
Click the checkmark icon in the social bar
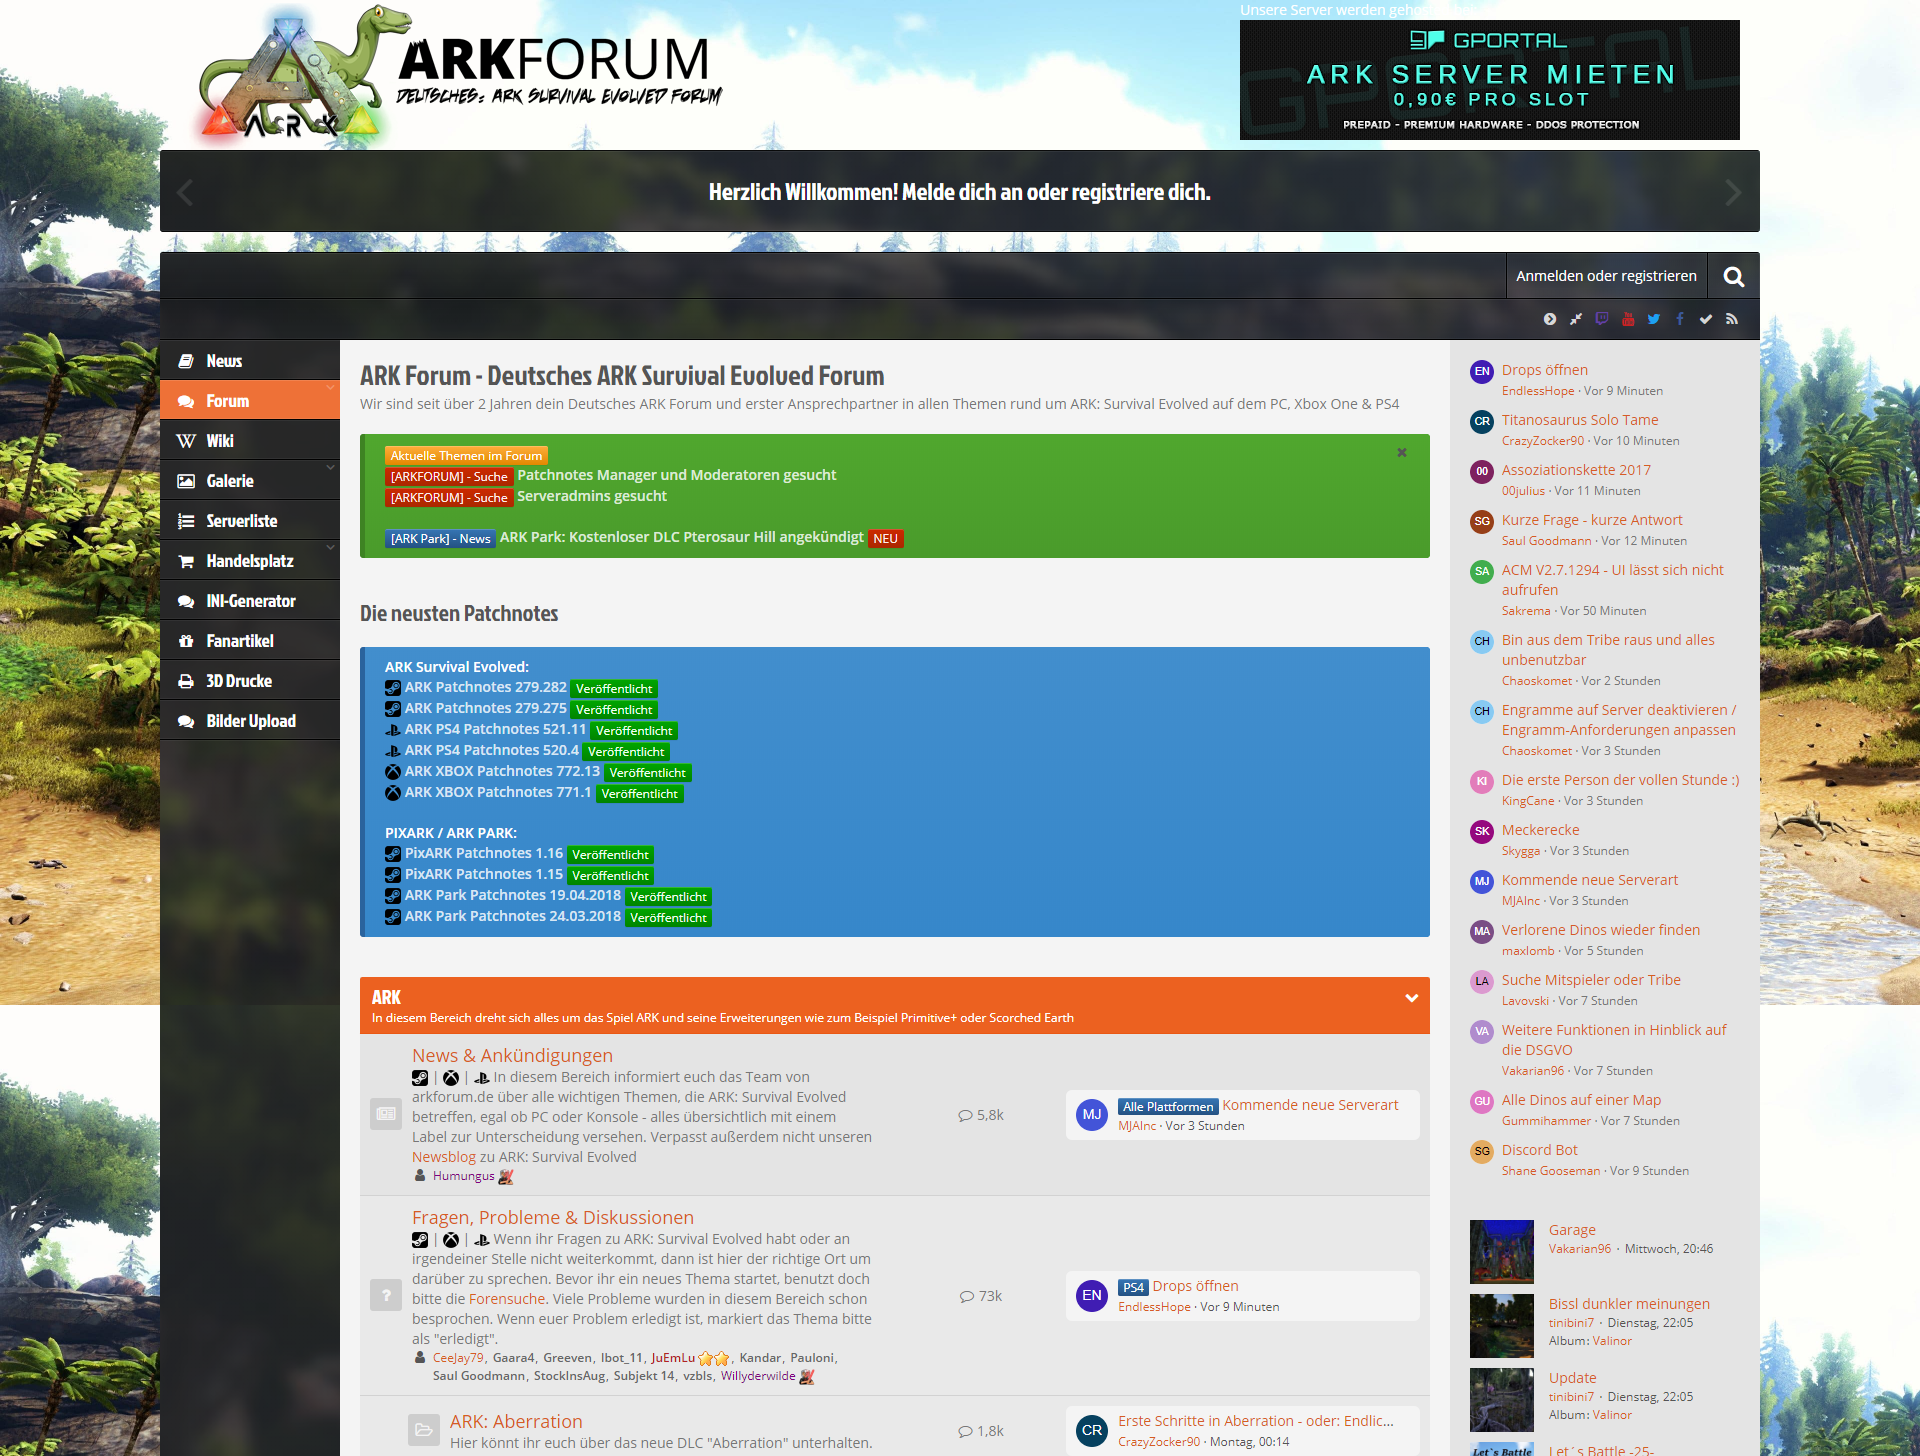coord(1706,319)
